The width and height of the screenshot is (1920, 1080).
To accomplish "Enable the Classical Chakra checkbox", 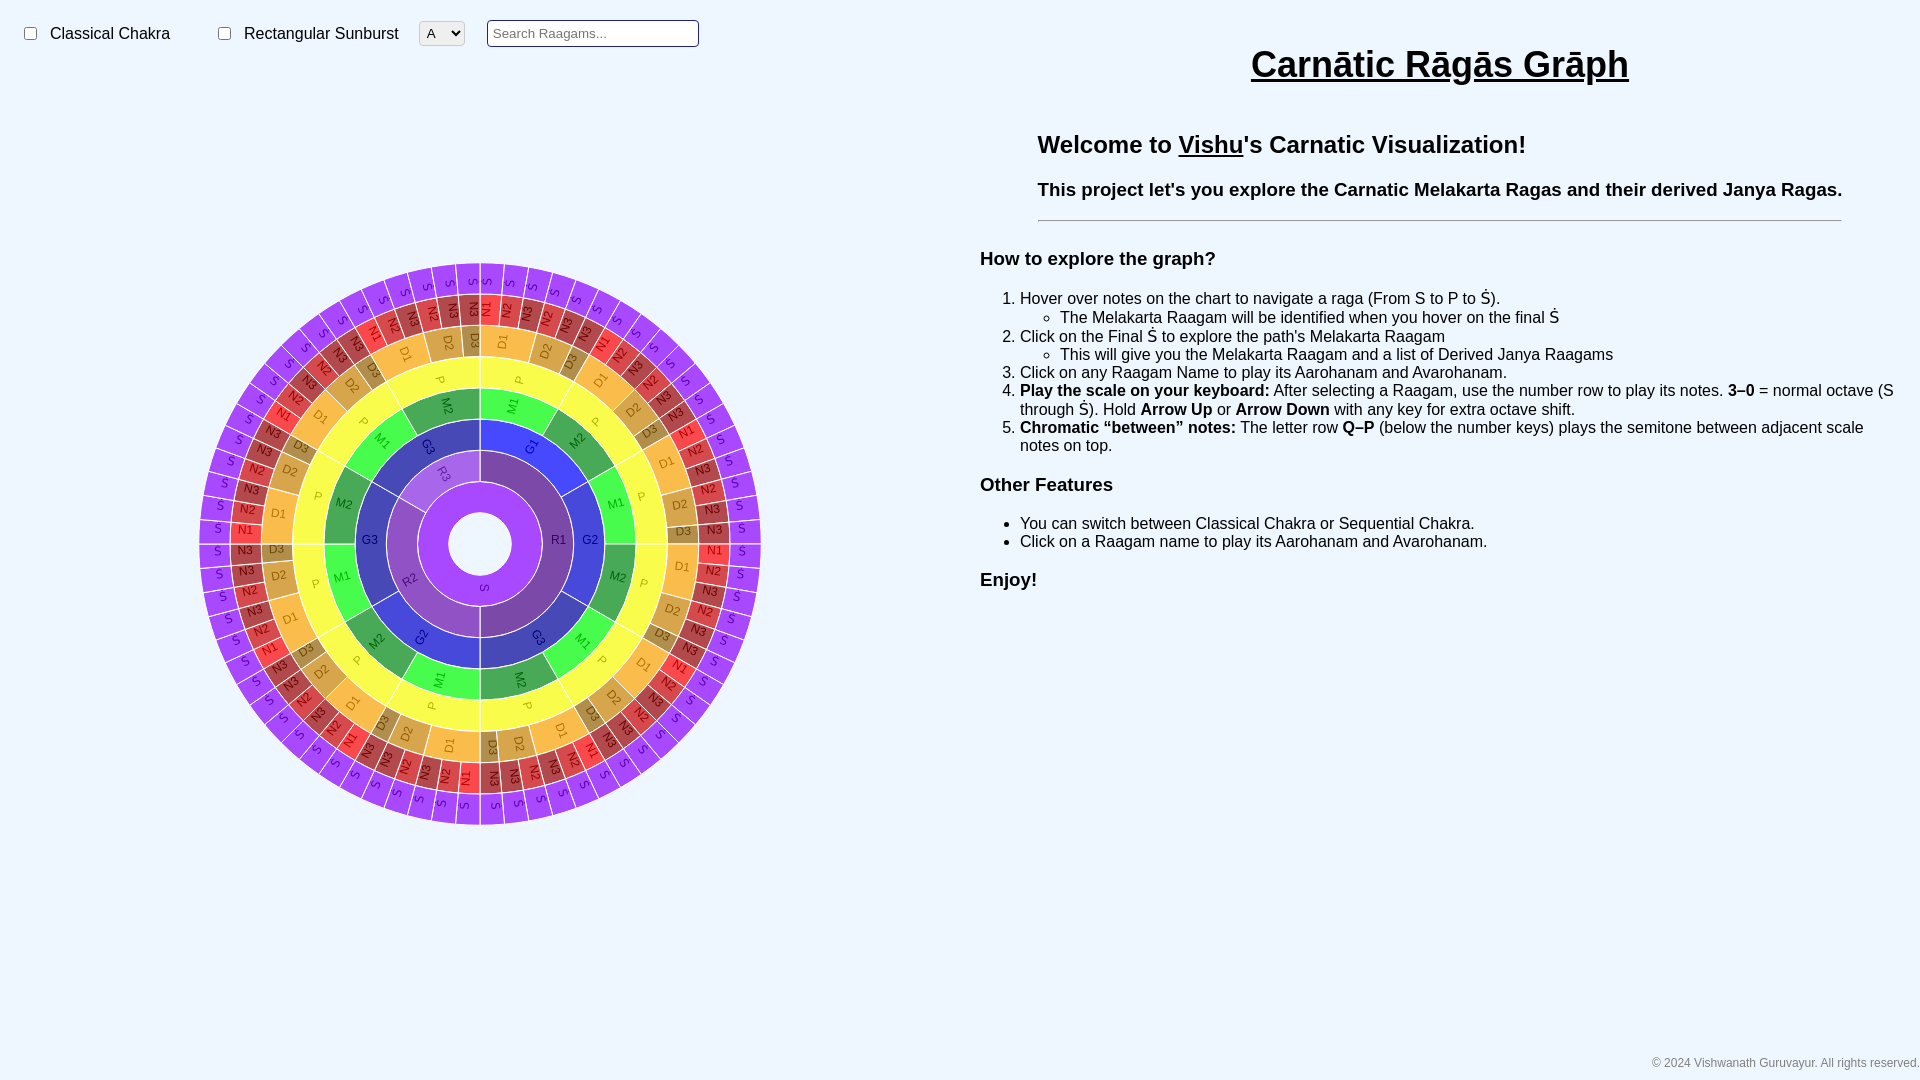I will point(30,34).
